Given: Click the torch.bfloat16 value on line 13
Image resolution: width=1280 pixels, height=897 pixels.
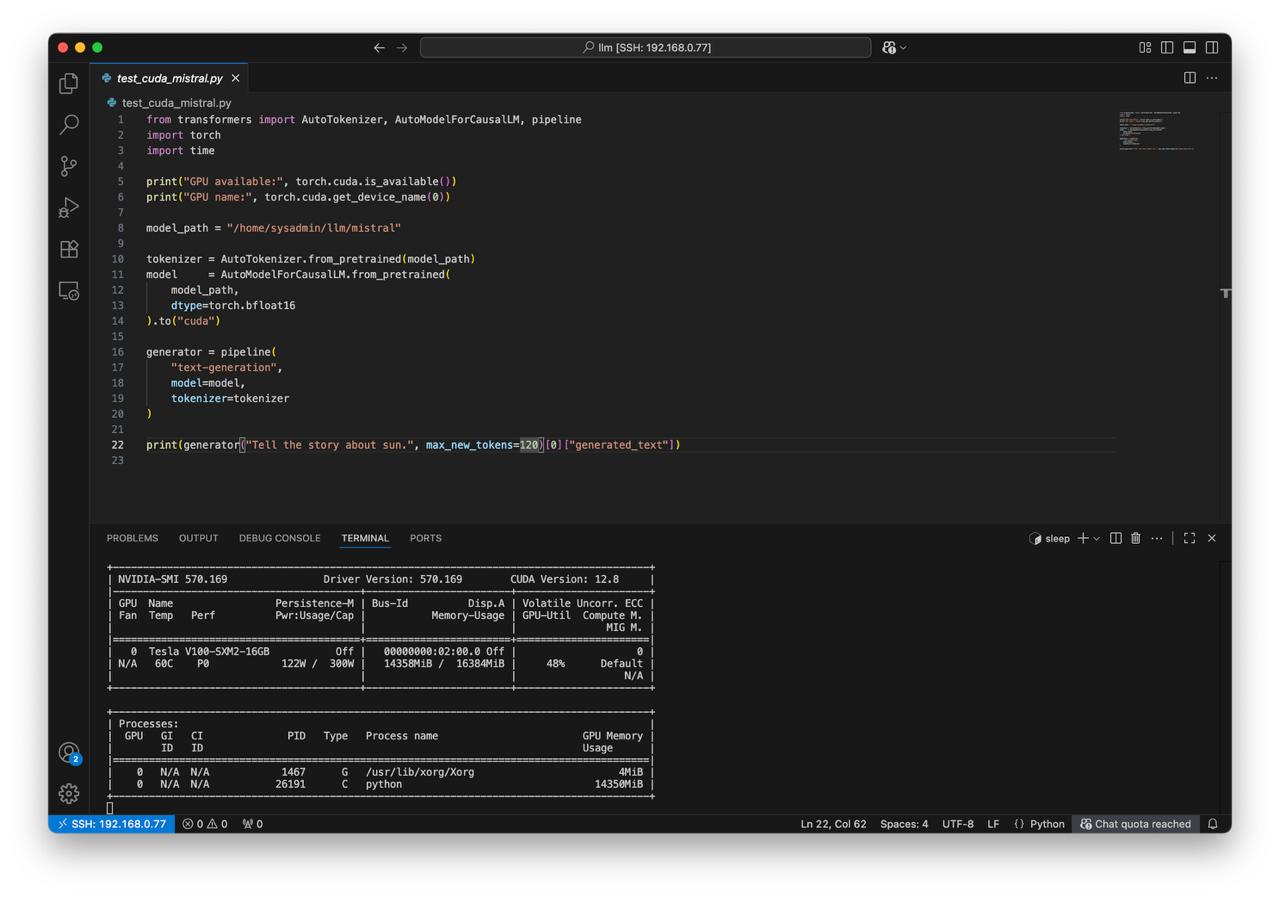Looking at the screenshot, I should (x=252, y=305).
